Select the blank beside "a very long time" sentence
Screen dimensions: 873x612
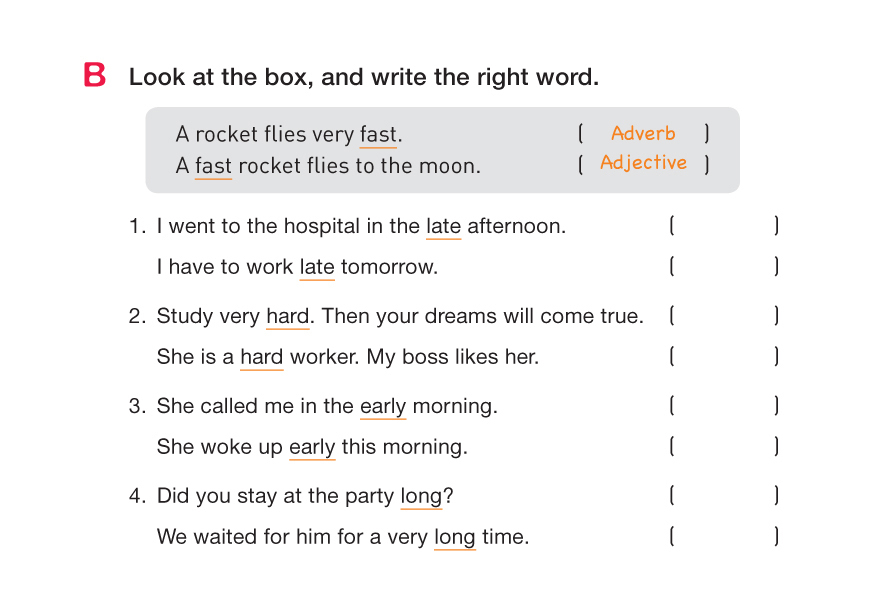724,537
